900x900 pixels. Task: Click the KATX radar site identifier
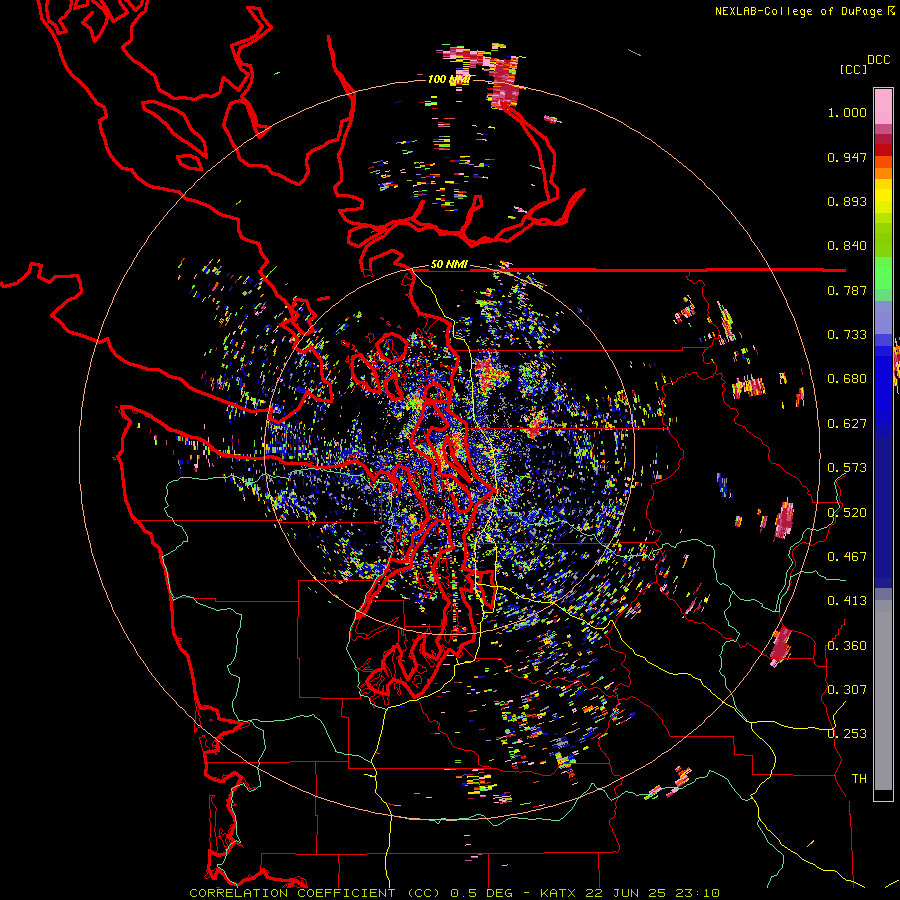560,893
